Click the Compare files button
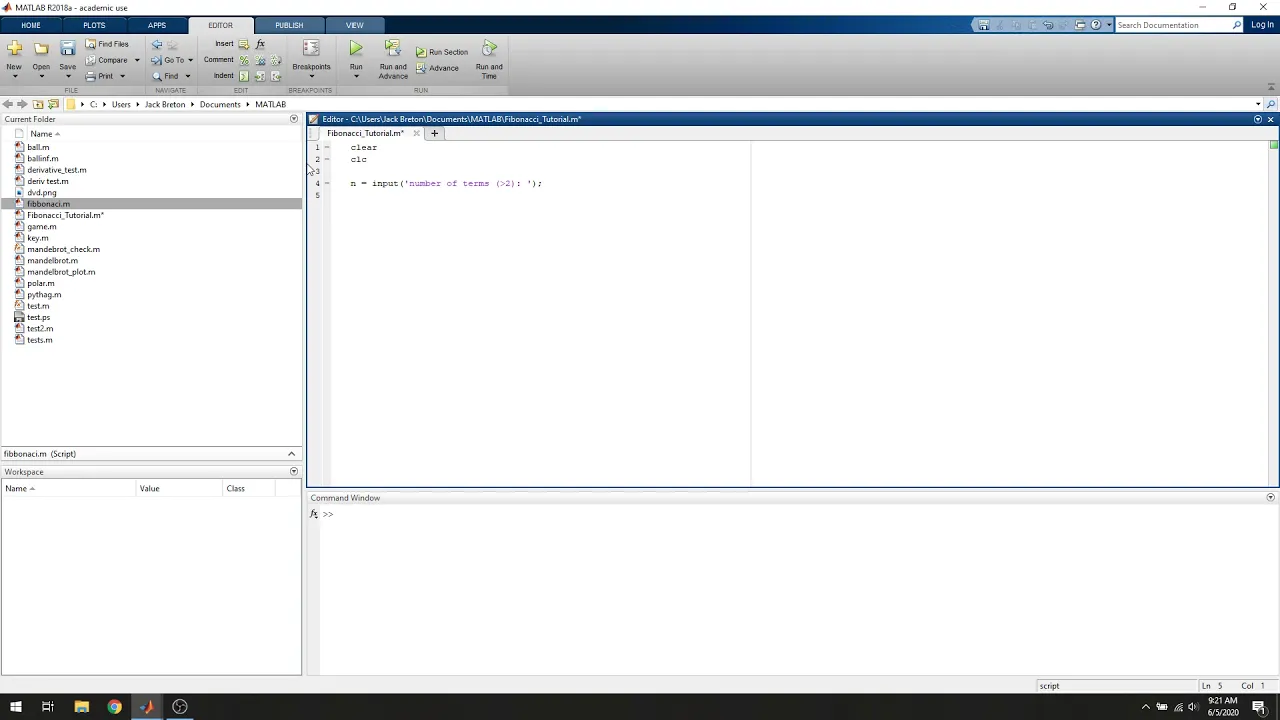 106,60
